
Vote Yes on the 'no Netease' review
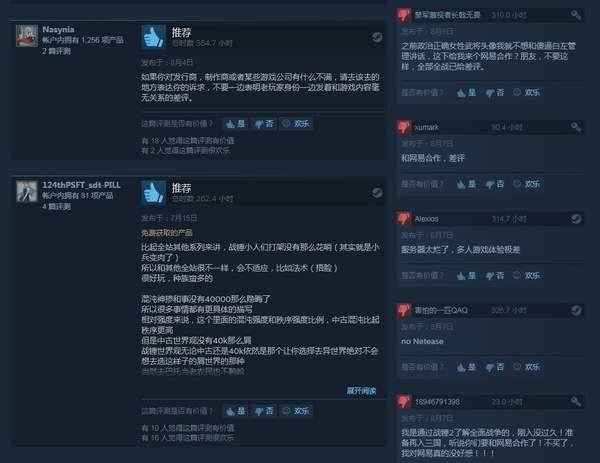coord(466,367)
